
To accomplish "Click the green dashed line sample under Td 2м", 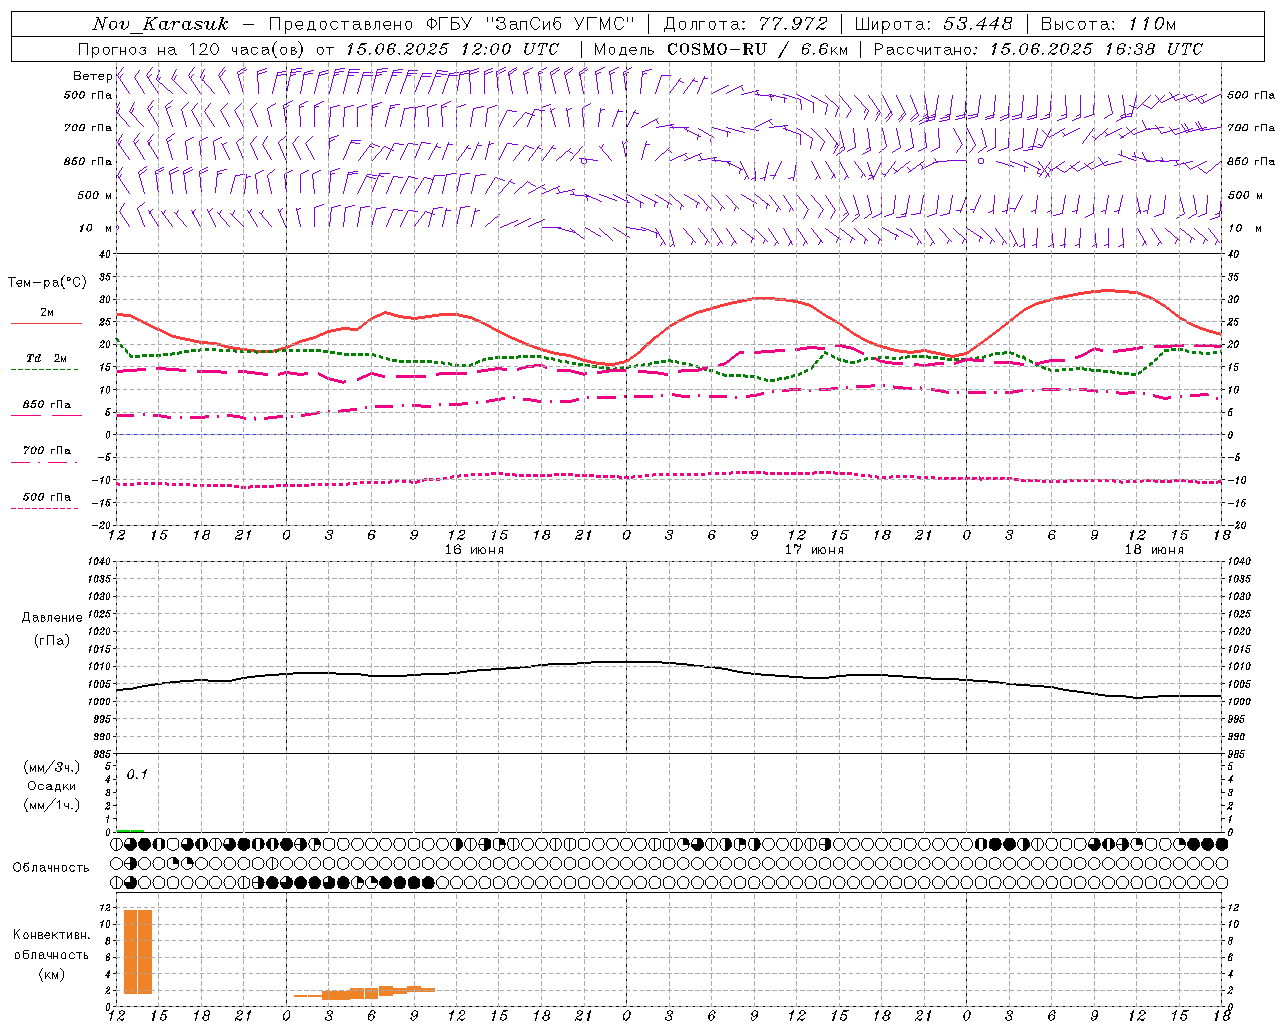I will click(x=44, y=369).
